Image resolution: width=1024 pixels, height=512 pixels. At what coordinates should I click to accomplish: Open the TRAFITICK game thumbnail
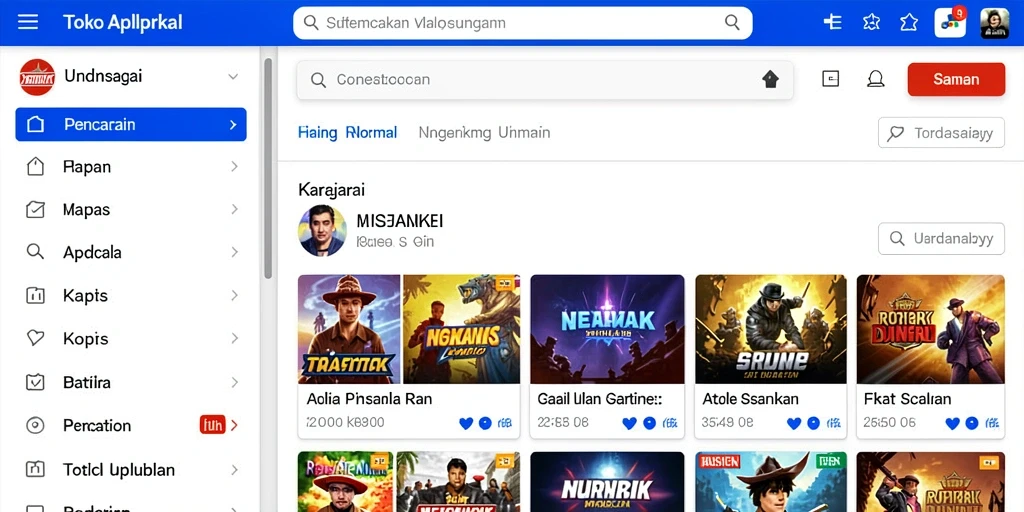349,329
